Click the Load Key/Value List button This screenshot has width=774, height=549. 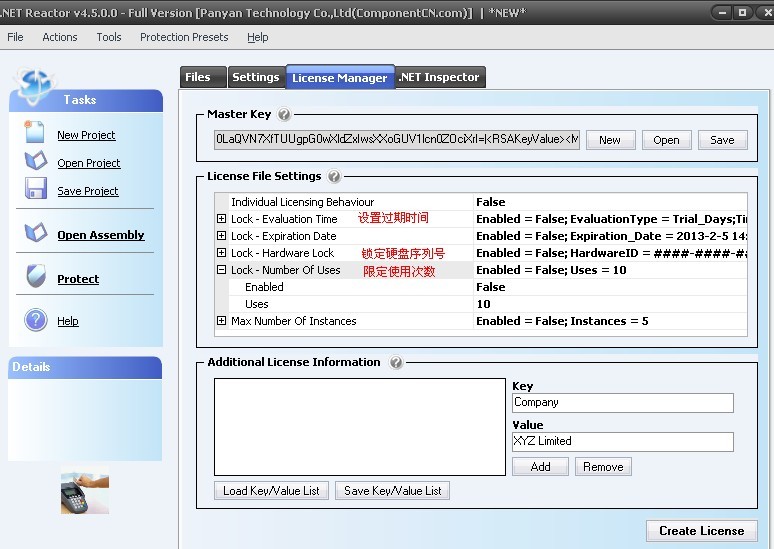pos(271,491)
